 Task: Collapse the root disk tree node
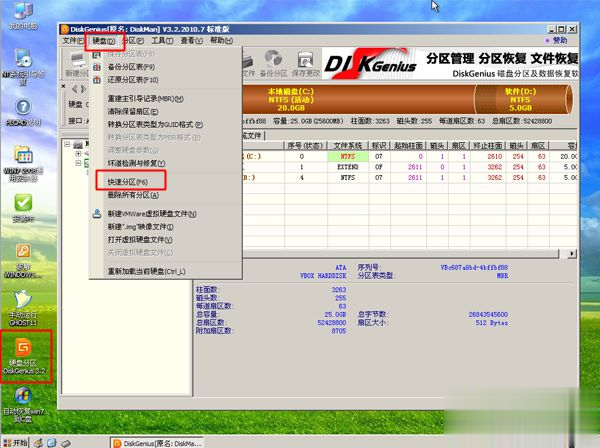(67, 144)
